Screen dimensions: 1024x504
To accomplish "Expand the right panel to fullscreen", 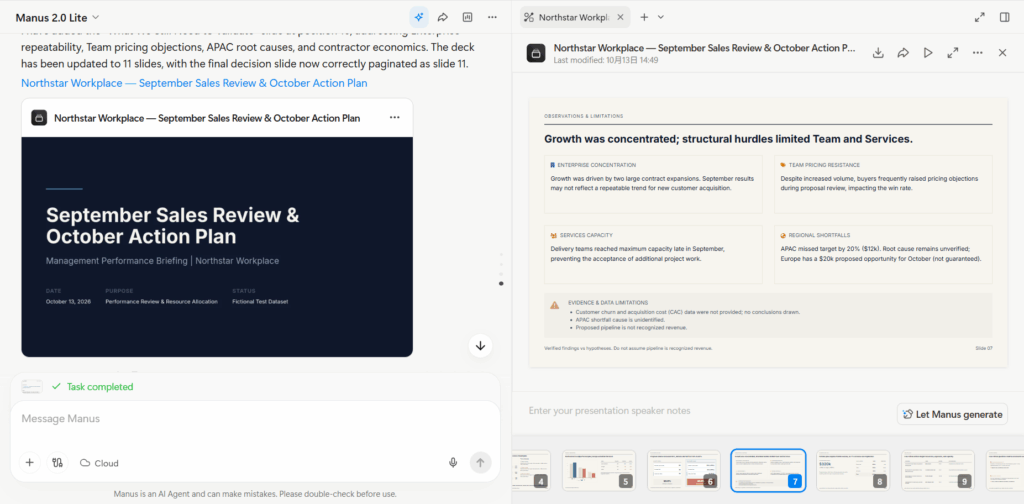I will pos(980,18).
